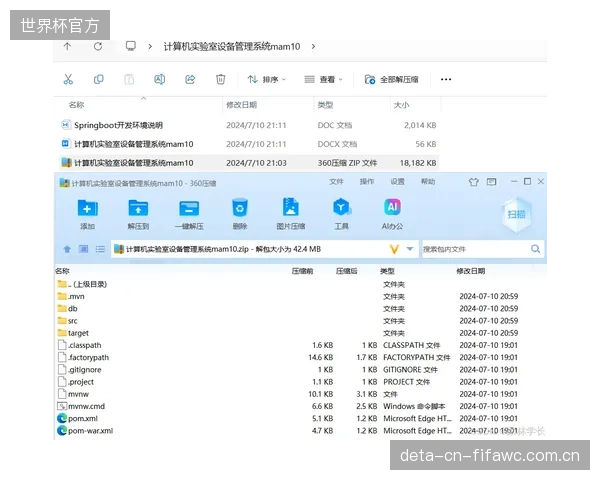
Task: Click the magnifier search icon in 360压缩
Action: click(536, 249)
